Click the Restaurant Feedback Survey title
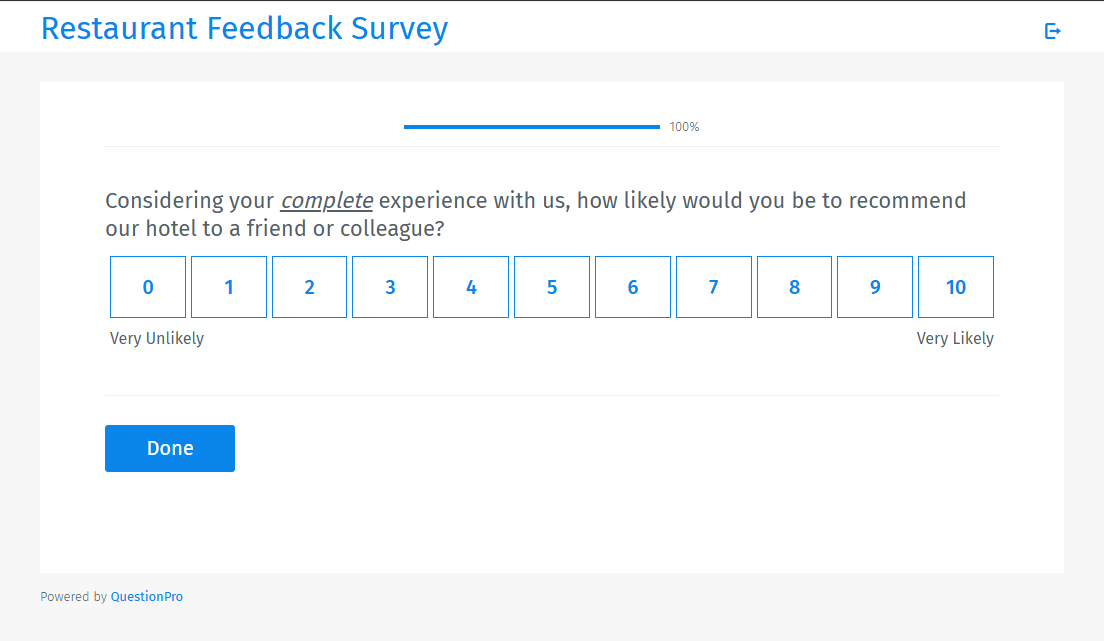Screen dimensions: 1104x641 click(x=243, y=29)
